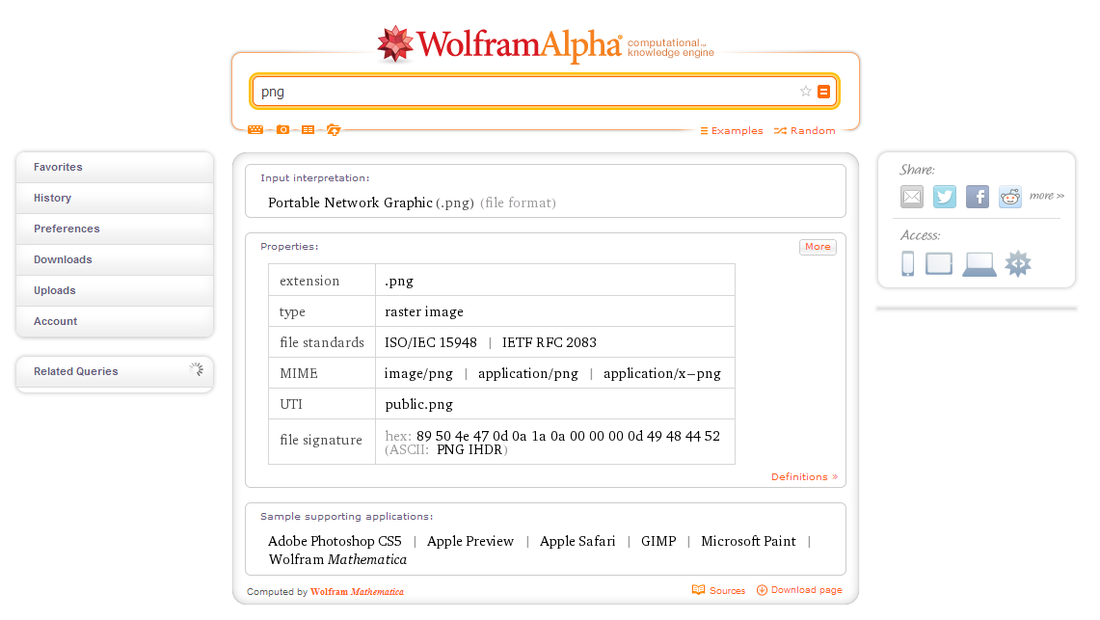The image size is (1100, 620).
Task: Open the widget gear access icon
Action: 1018,264
